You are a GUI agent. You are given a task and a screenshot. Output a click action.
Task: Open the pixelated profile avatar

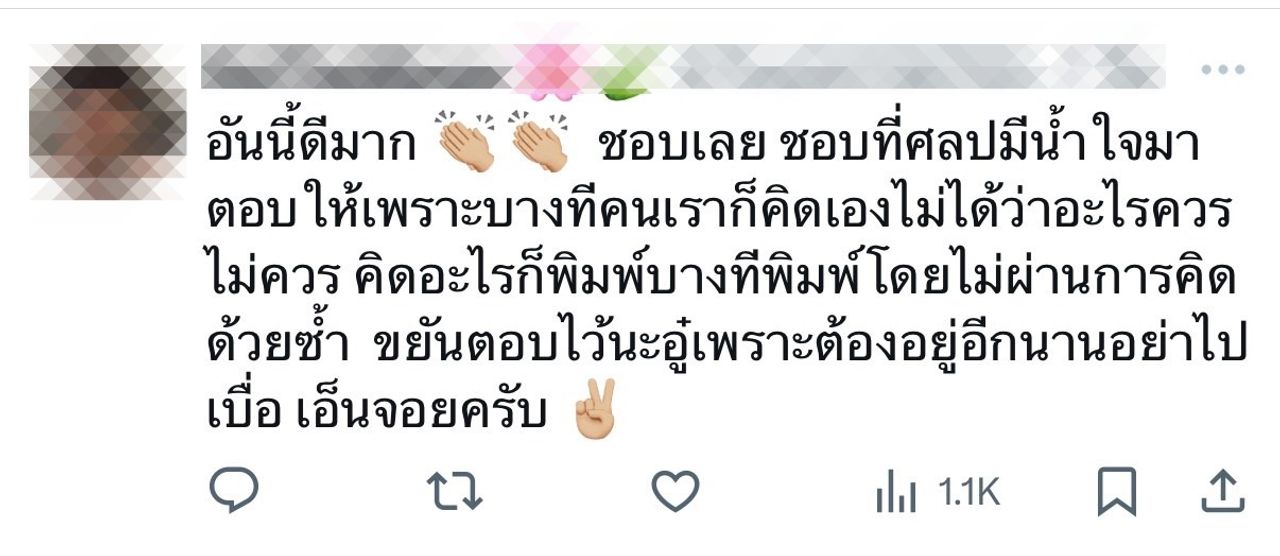click(108, 121)
